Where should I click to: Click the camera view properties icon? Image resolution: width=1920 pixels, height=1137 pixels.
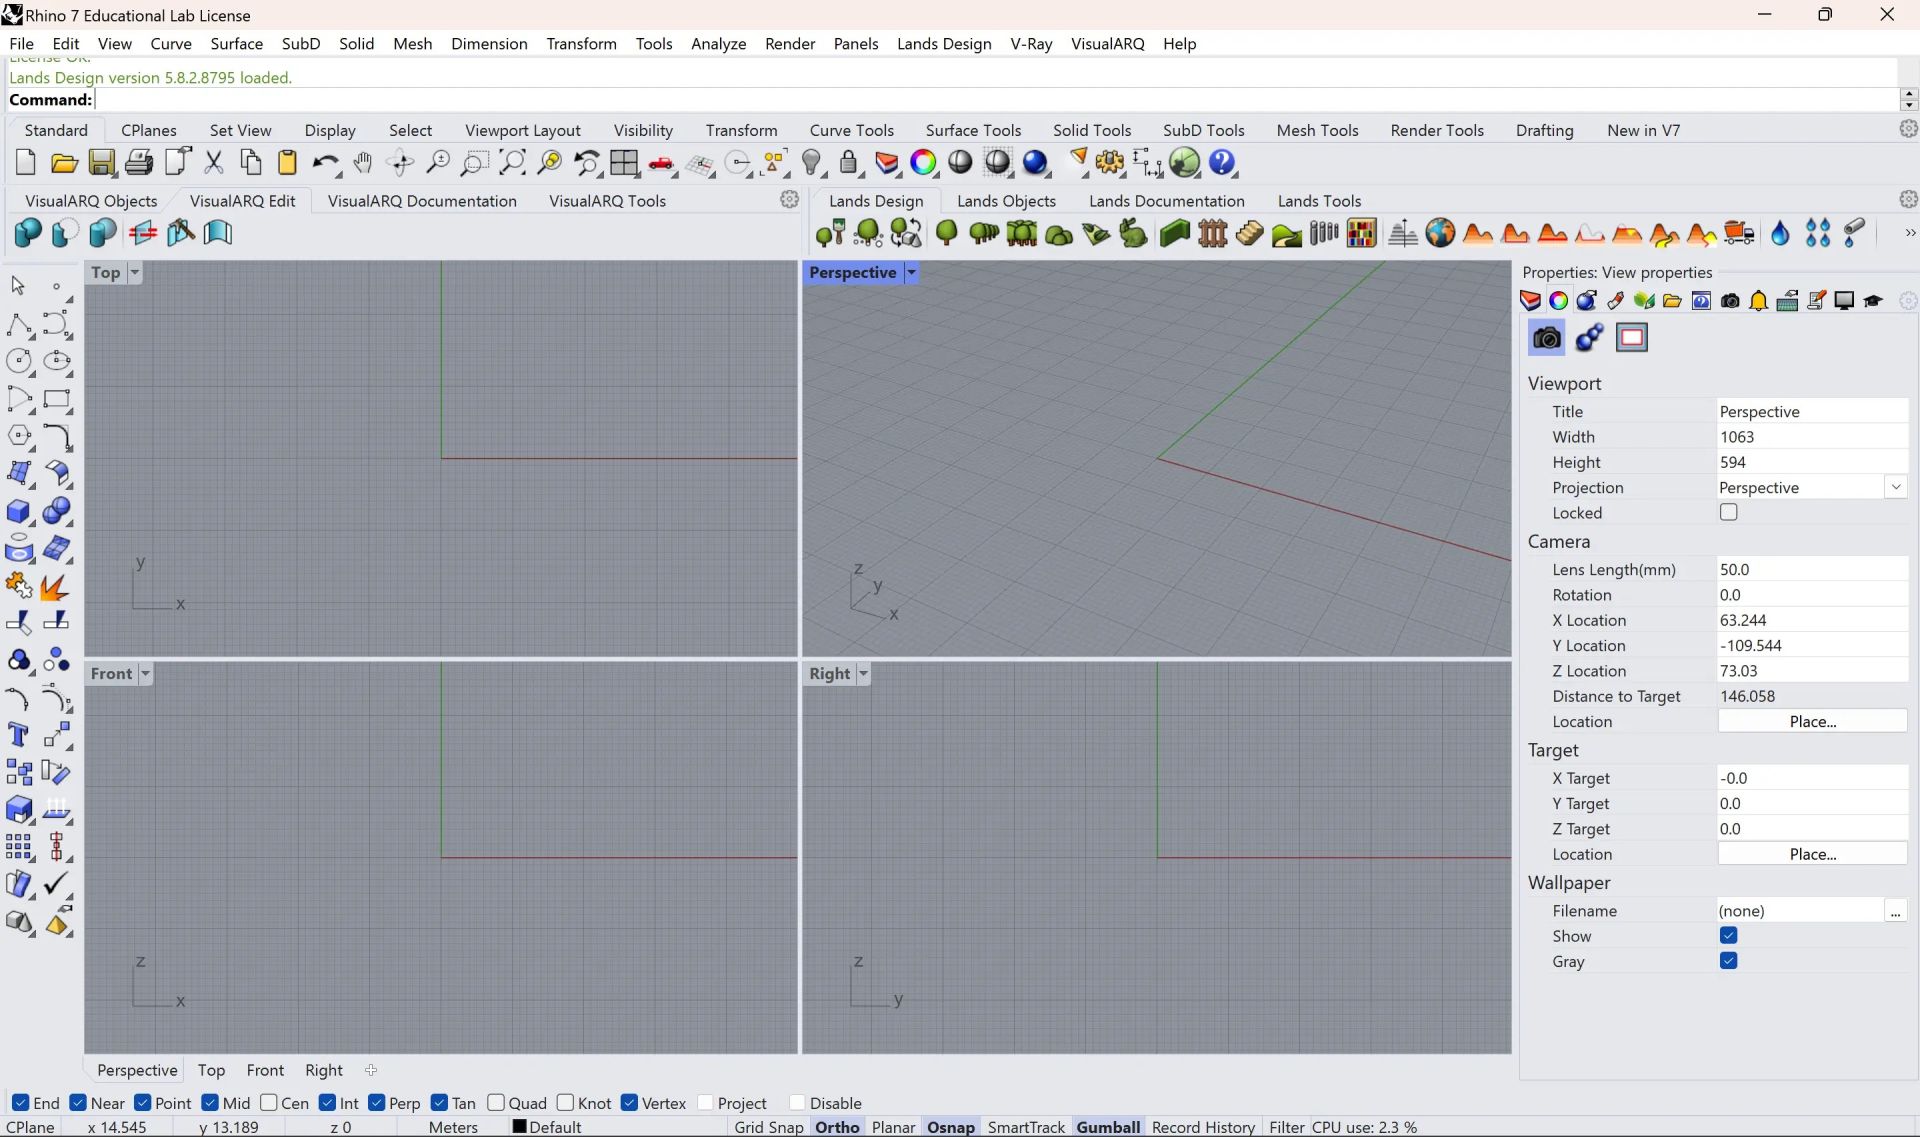click(x=1546, y=338)
